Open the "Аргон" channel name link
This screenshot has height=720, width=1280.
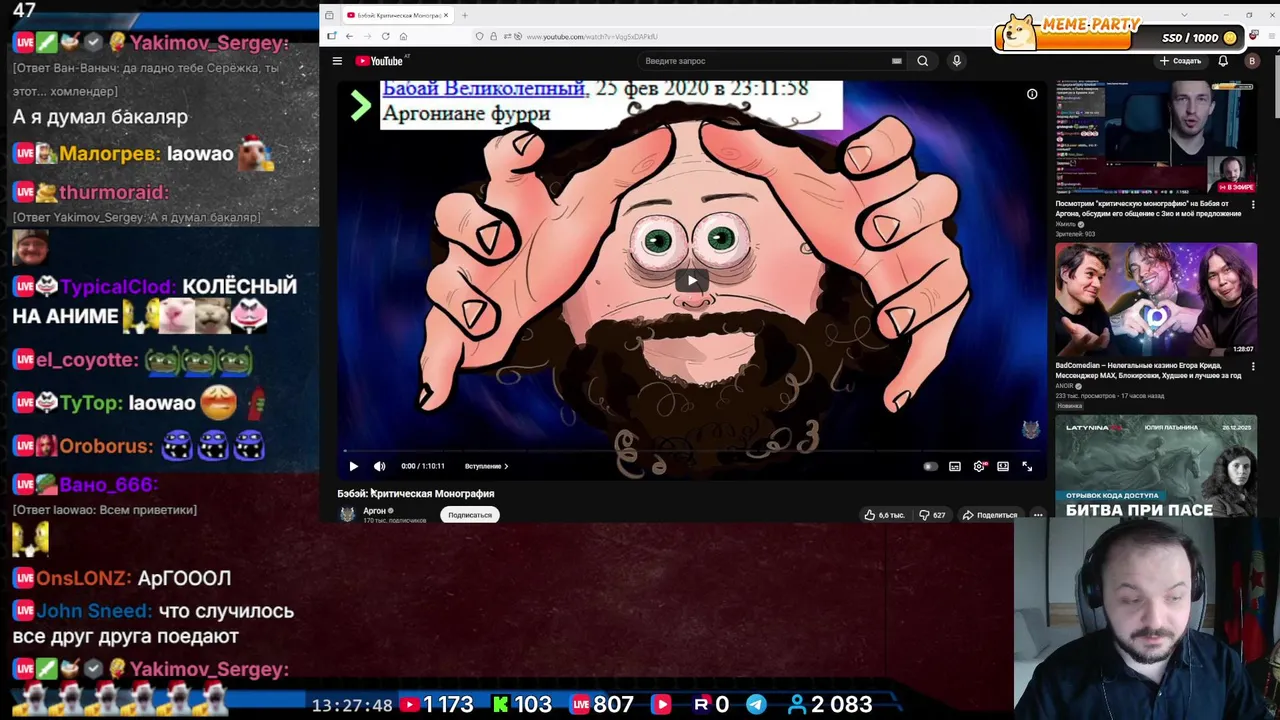coord(374,510)
